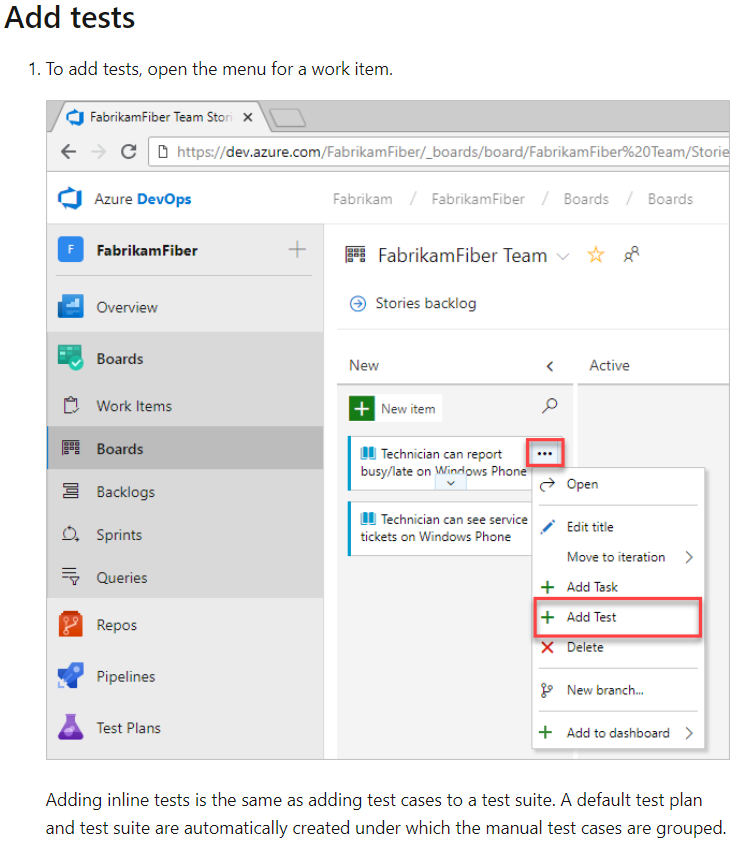
Task: Click the browser back arrow
Action: point(69,151)
